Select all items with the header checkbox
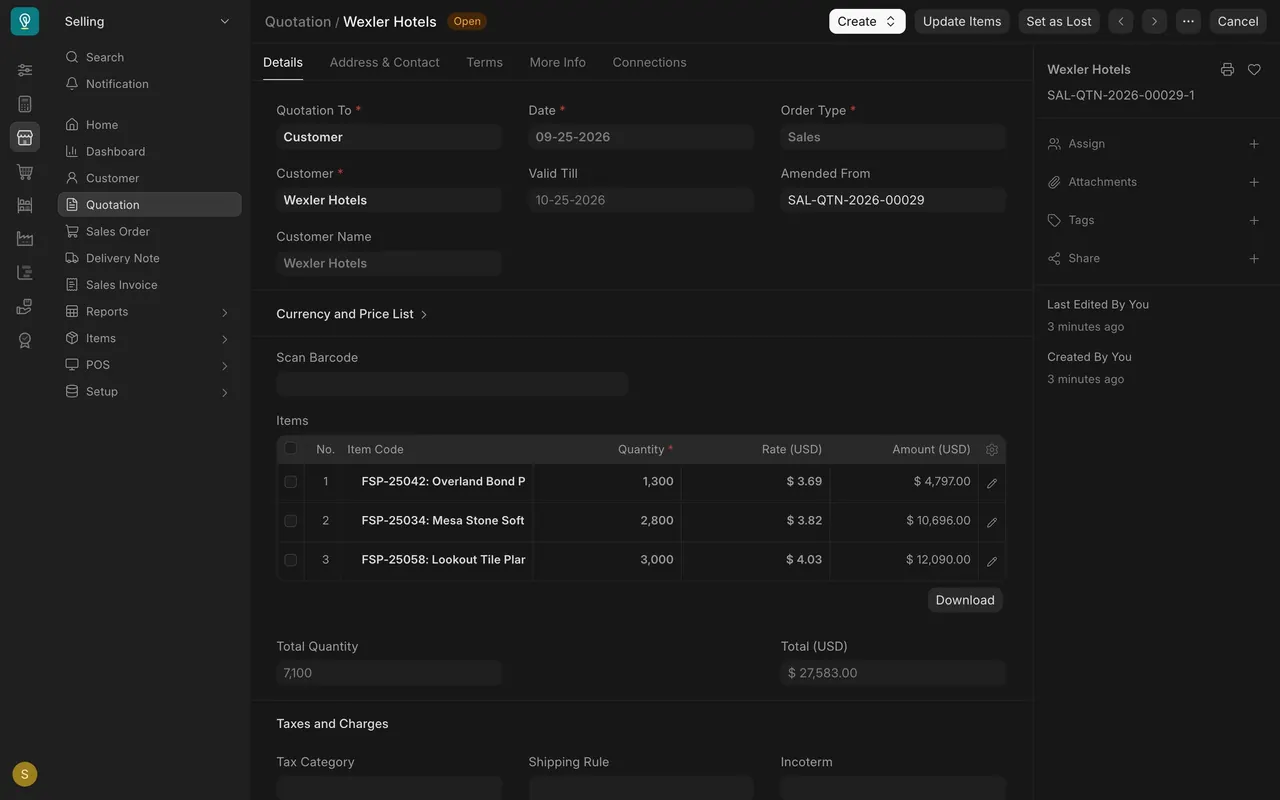Image resolution: width=1280 pixels, height=800 pixels. pos(291,449)
